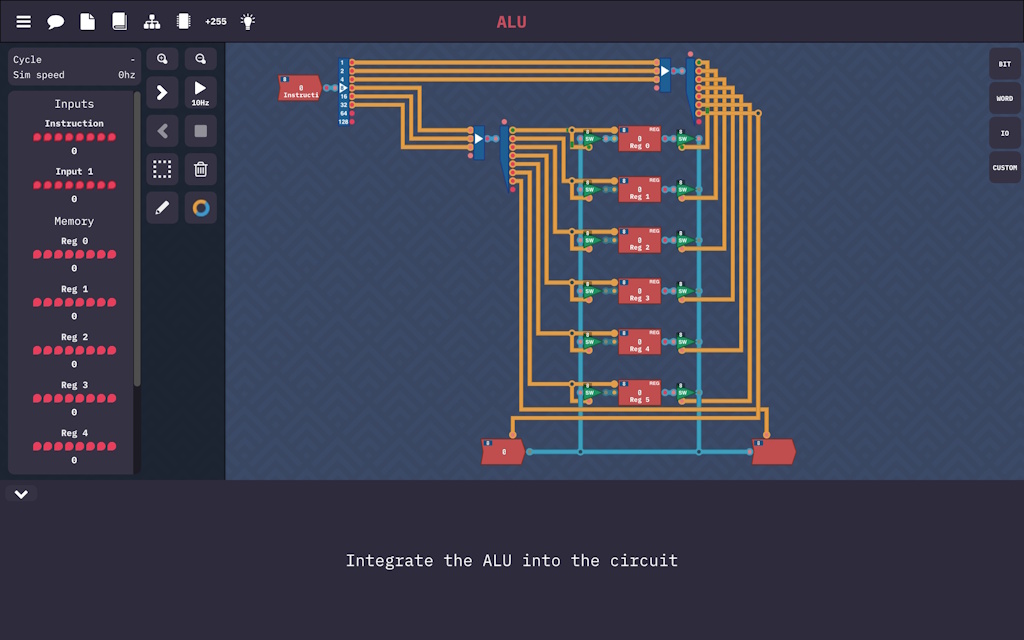Click the trash delete icon
This screenshot has height=640, width=1024.
tap(200, 170)
